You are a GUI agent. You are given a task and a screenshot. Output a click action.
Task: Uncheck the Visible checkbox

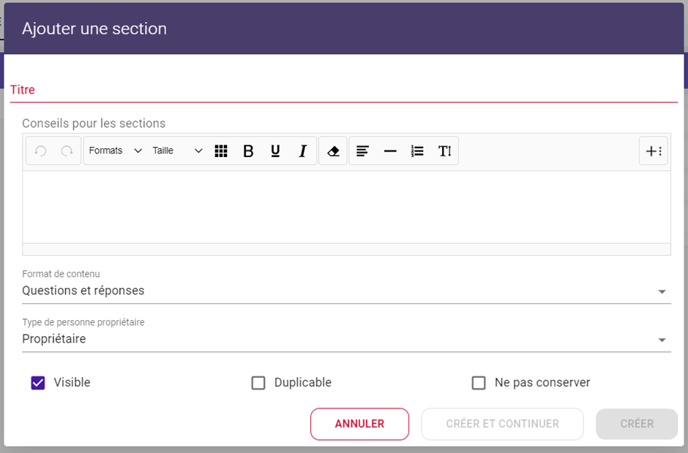tap(38, 383)
